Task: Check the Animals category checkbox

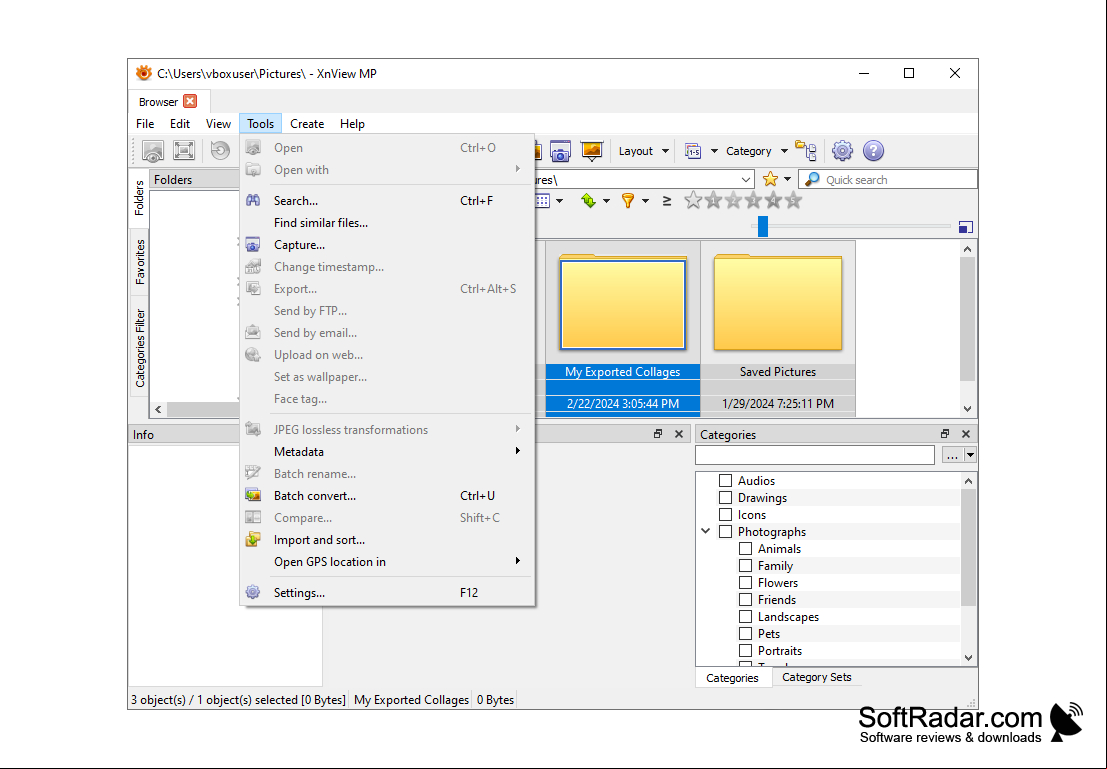Action: [745, 548]
